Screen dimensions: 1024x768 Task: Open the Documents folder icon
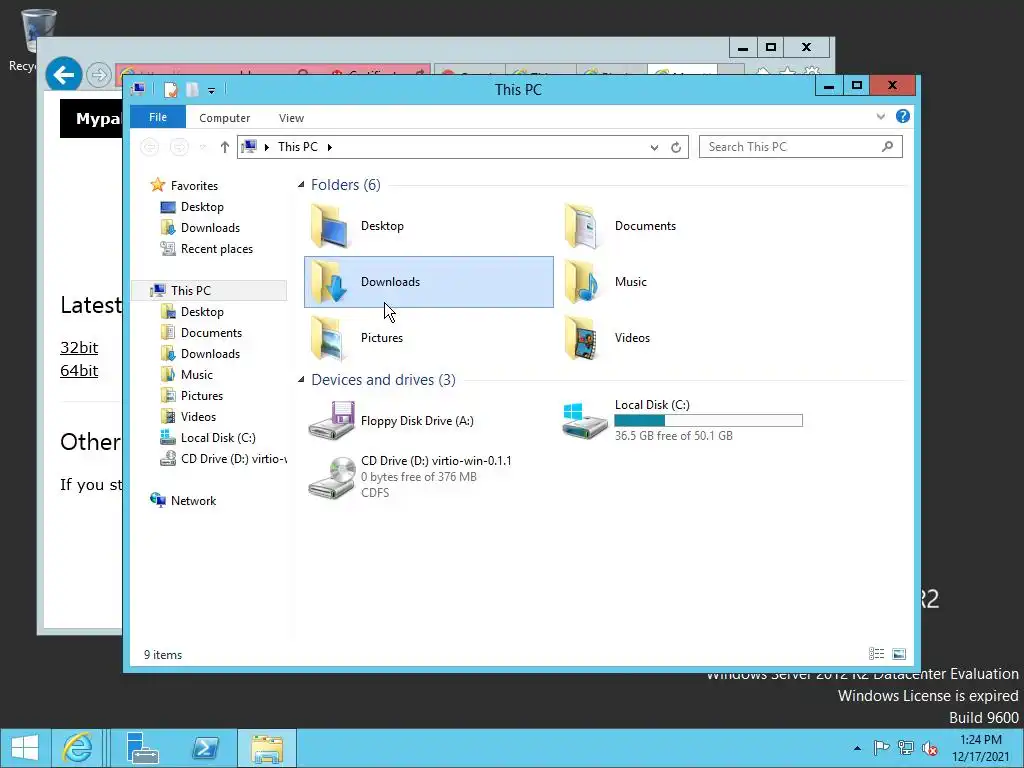point(581,226)
